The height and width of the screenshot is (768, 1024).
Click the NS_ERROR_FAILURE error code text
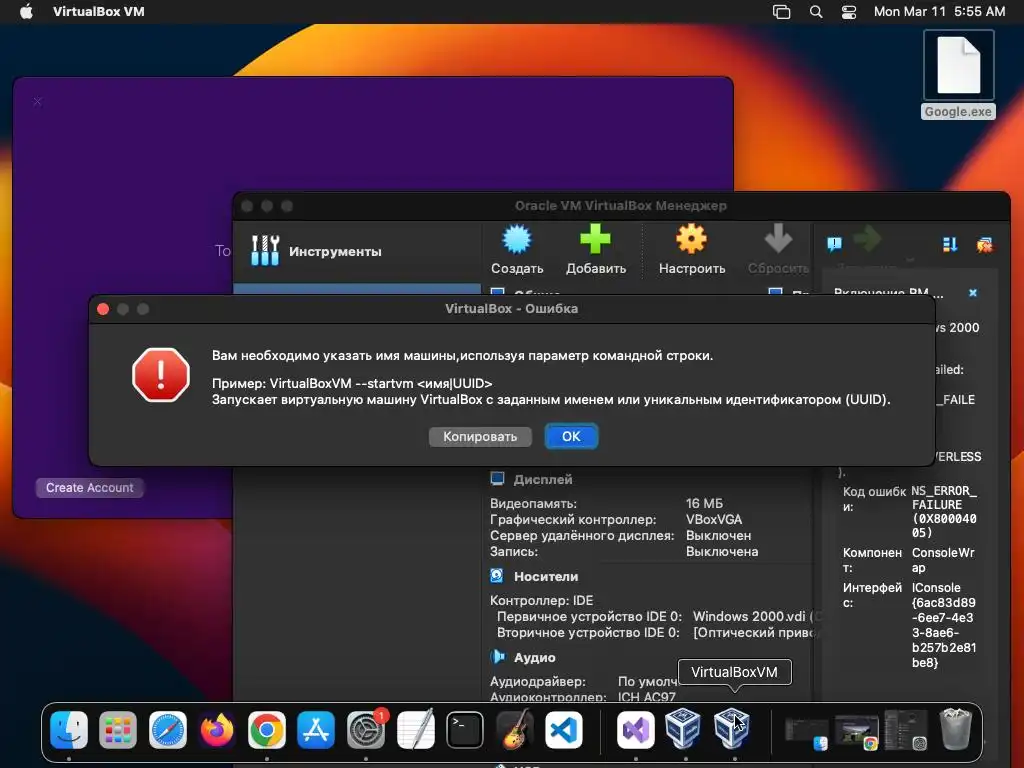(944, 511)
